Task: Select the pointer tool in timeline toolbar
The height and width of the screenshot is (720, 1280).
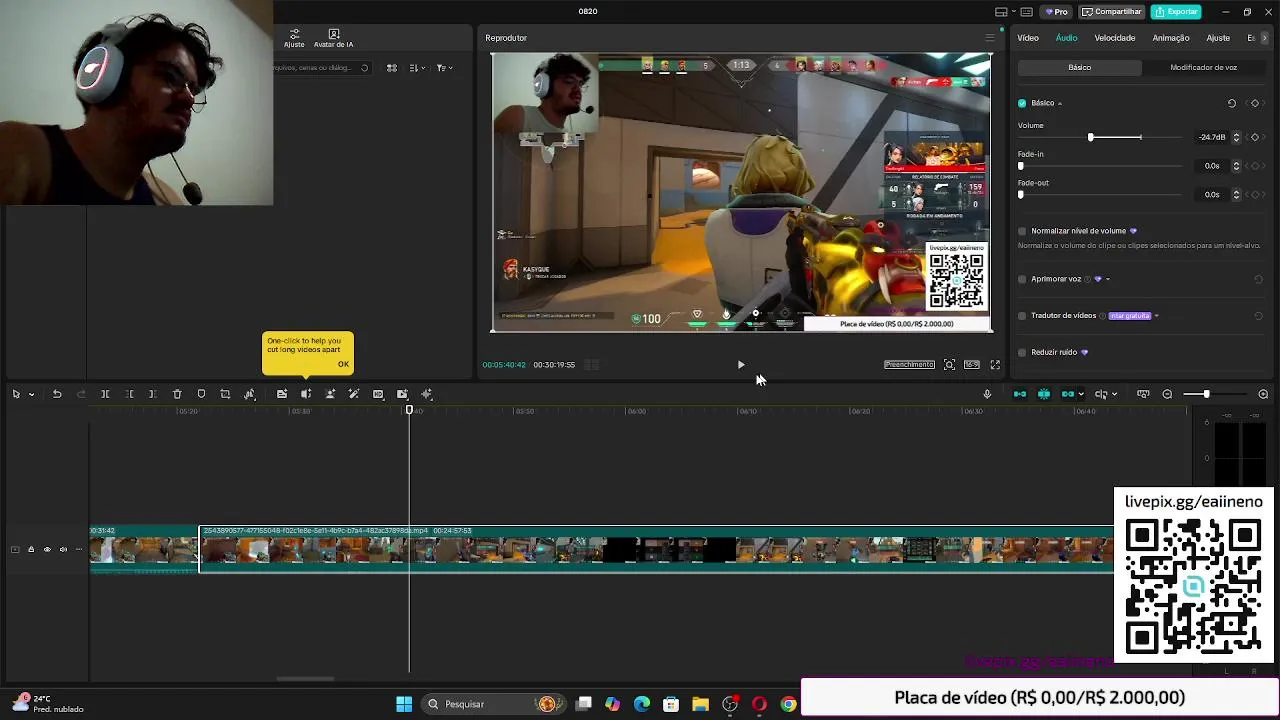Action: click(x=16, y=394)
